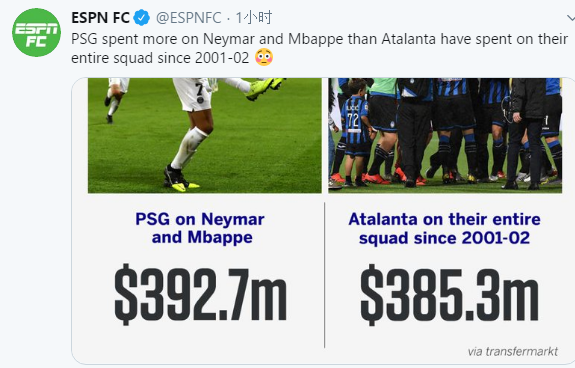This screenshot has height=368, width=575.
Task: Expand the tweet options chevron
Action: click(x=571, y=18)
